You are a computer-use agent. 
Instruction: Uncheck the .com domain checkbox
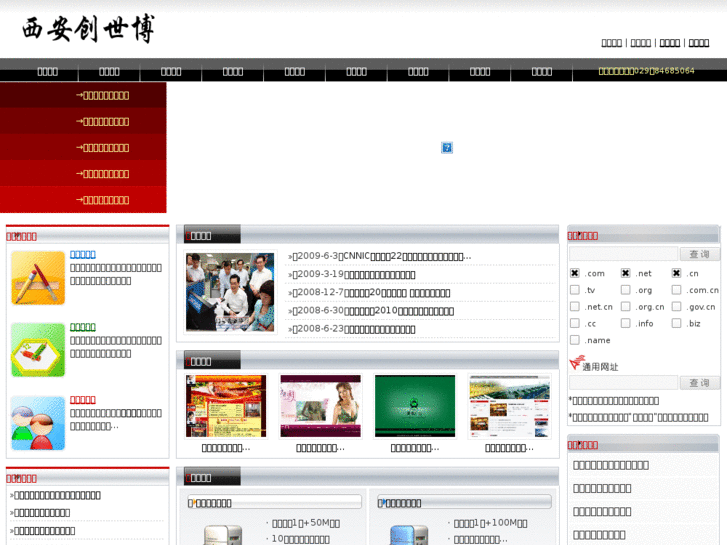click(575, 273)
